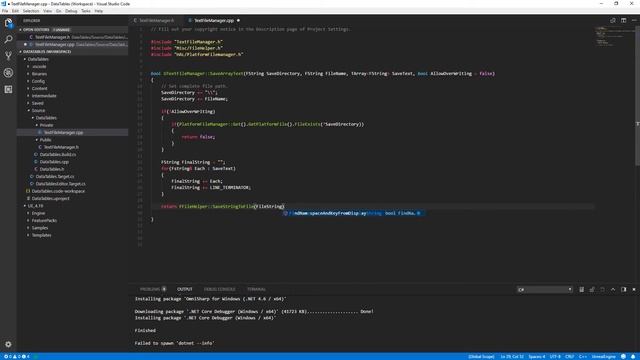
Task: Open DataTables.Target.cs in file tree
Action: click(55, 177)
